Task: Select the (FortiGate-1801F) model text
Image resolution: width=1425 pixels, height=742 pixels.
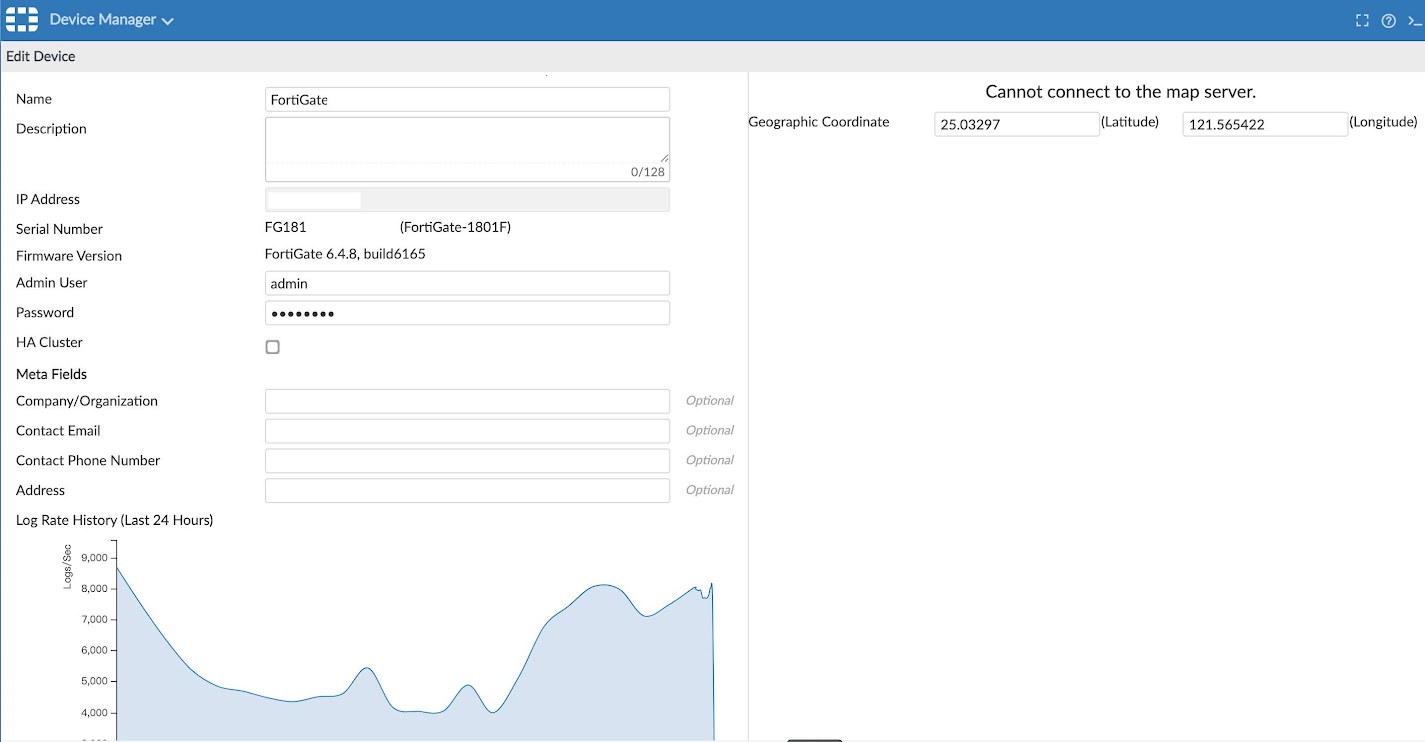Action: click(455, 227)
